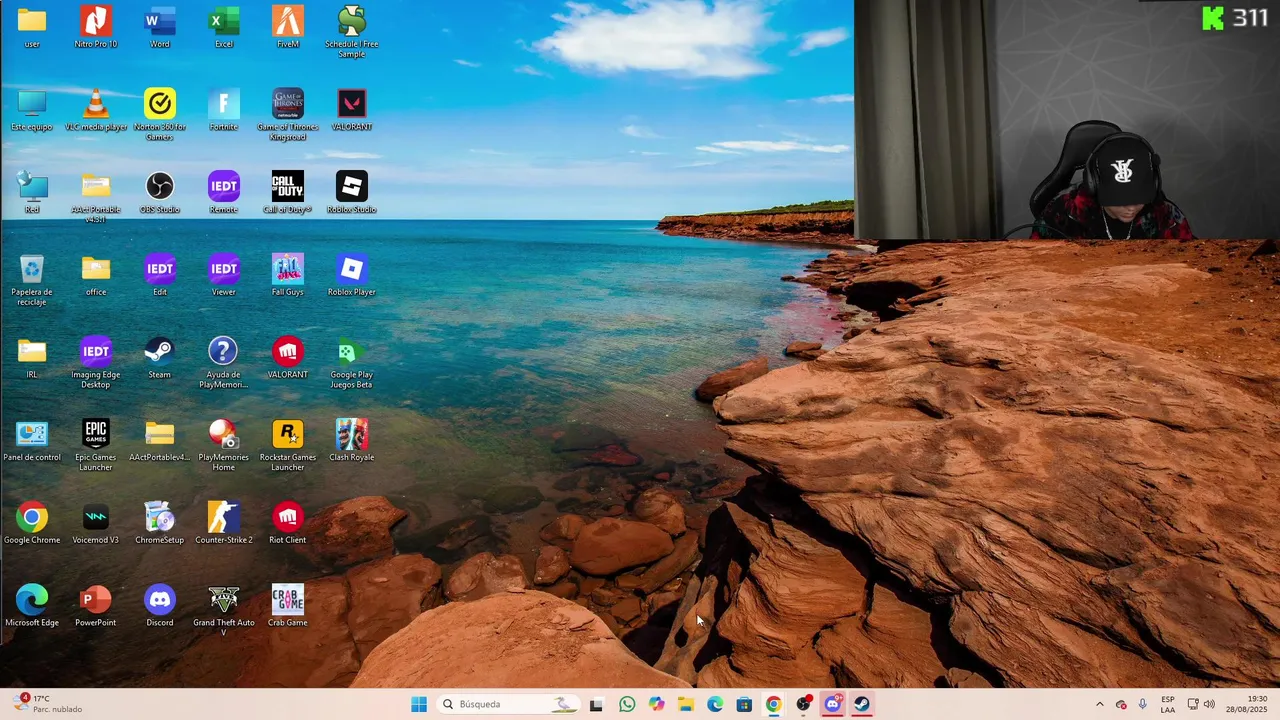Open volume and network quick settings
Screen dimensions: 1280x720
click(x=1201, y=704)
